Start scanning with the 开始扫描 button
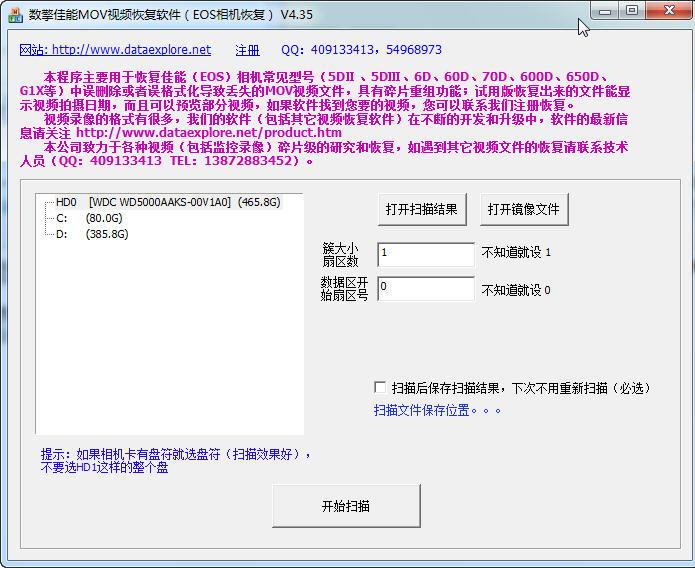The width and height of the screenshot is (695, 568). [x=346, y=506]
